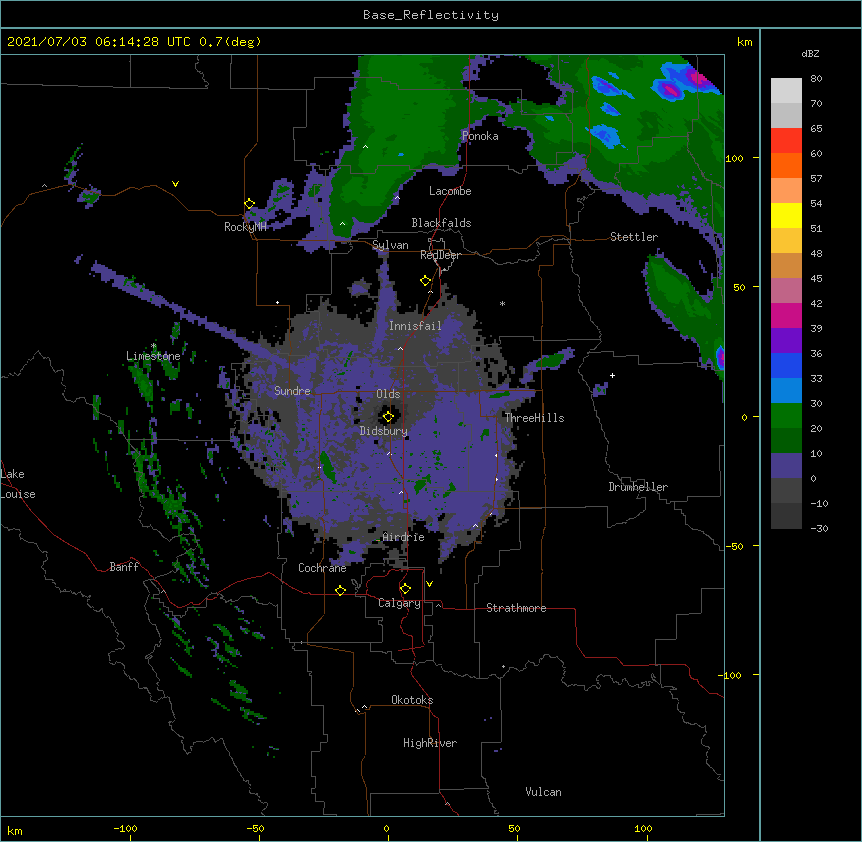Click the white plus marker north of Drumheller
862x842 pixels.
coord(612,375)
